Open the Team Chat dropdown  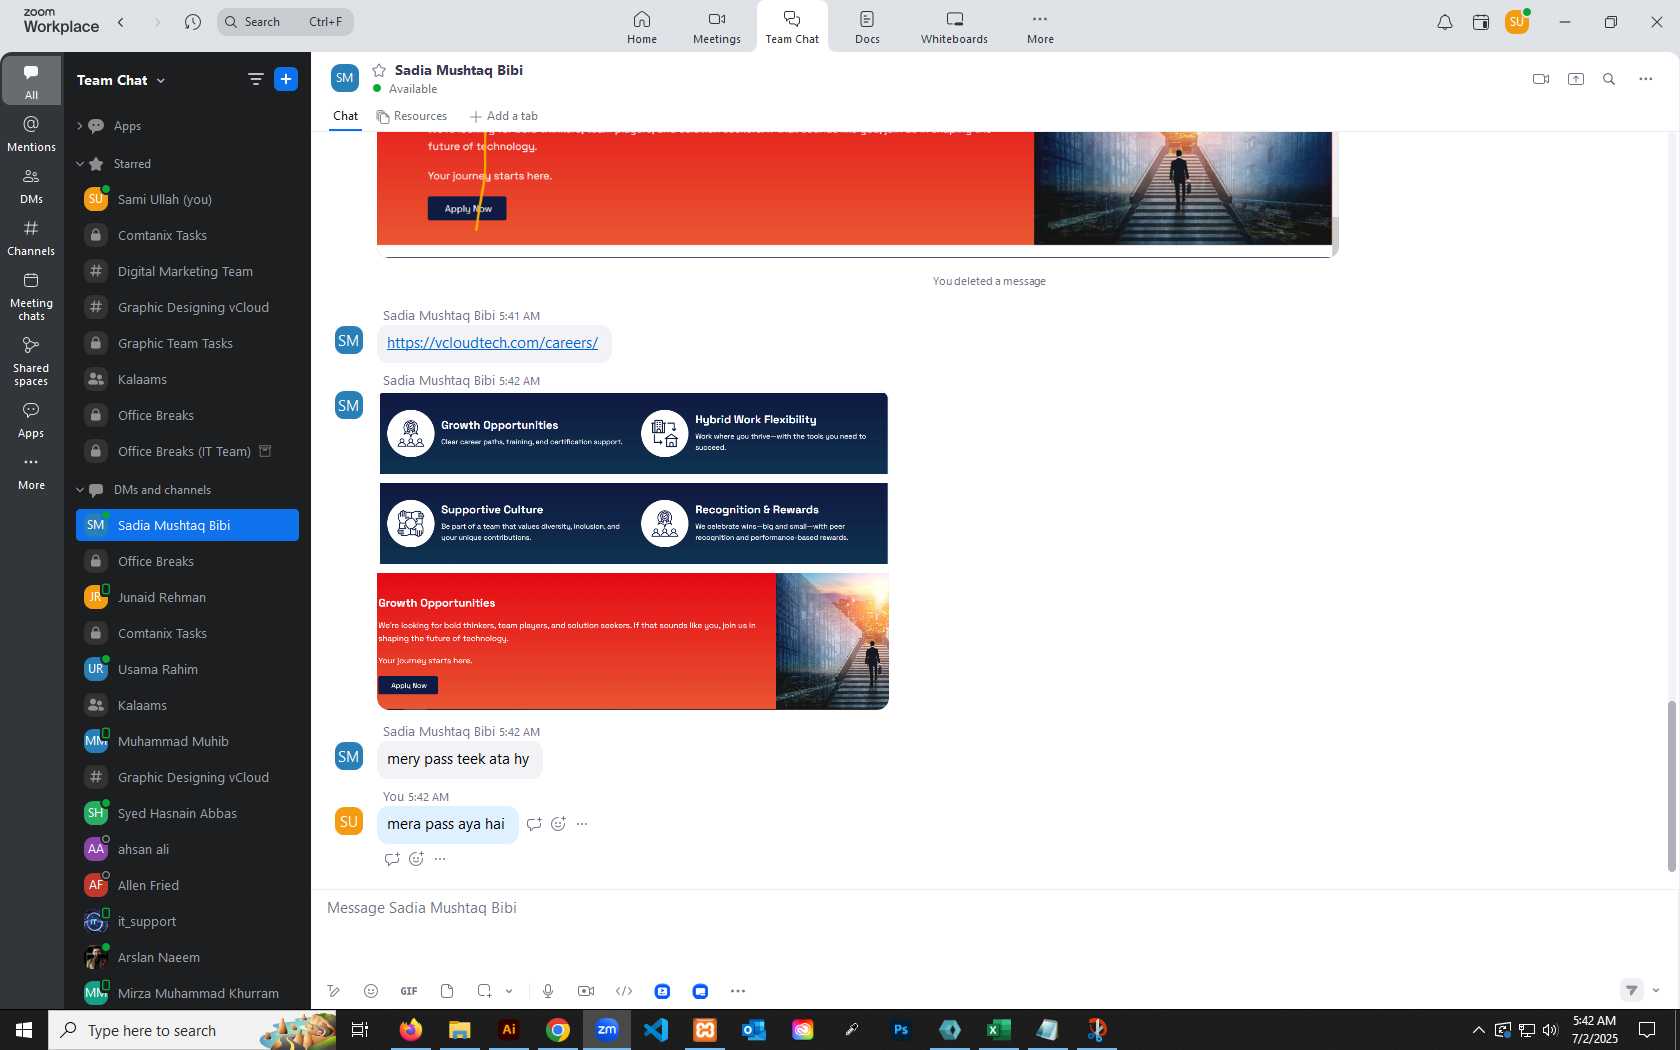click(x=121, y=80)
